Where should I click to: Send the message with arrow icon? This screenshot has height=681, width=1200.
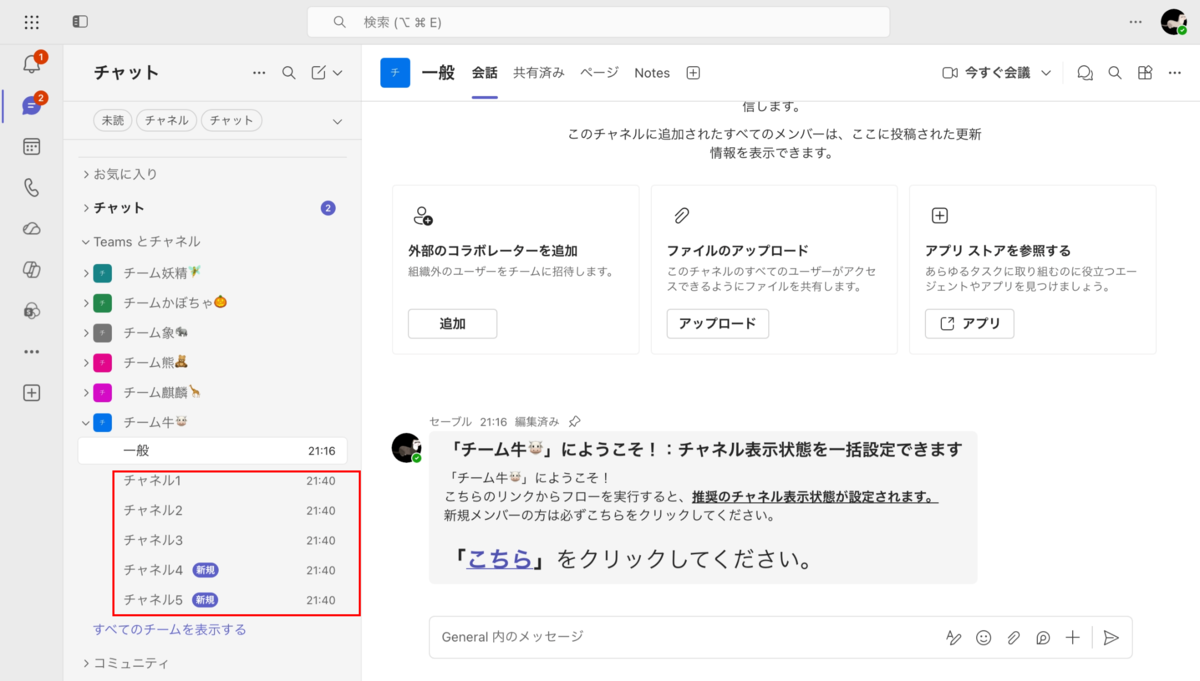[x=1111, y=637]
